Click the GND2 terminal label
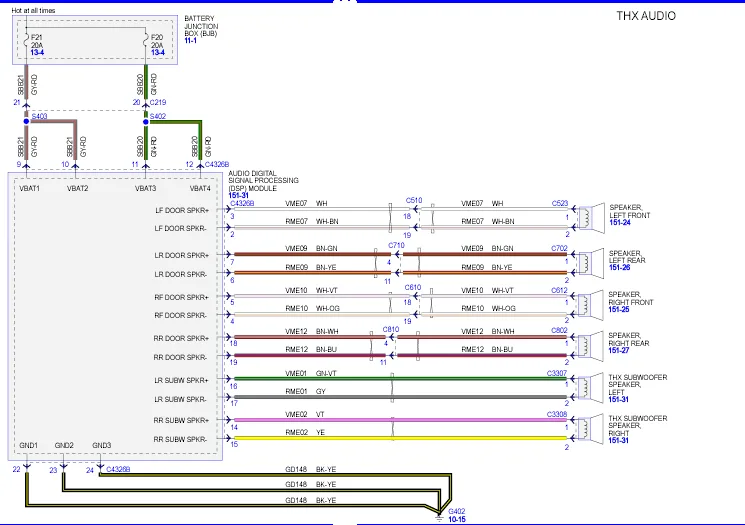745x525 pixels. coord(64,445)
